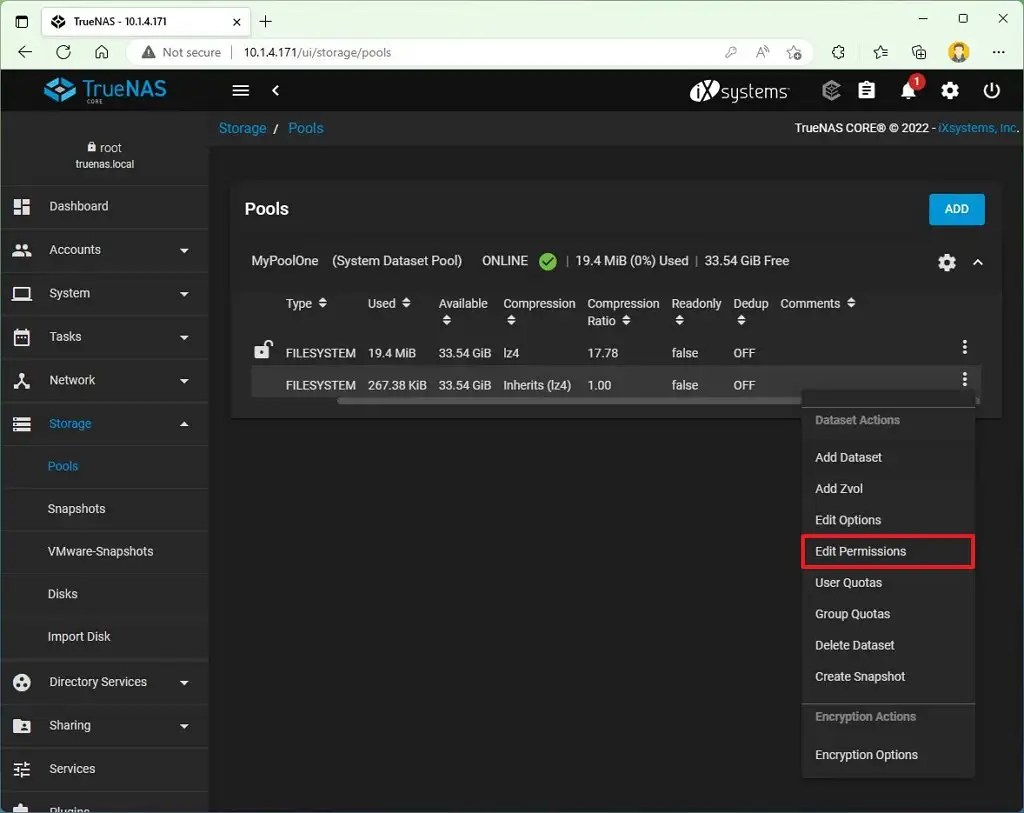
Task: Open the system power menu icon
Action: click(x=991, y=90)
